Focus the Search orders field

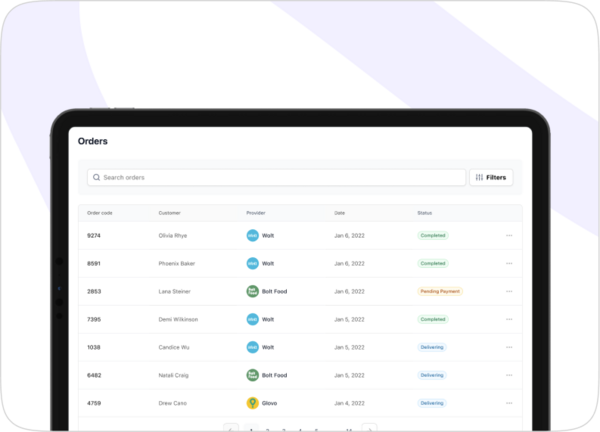pos(280,177)
